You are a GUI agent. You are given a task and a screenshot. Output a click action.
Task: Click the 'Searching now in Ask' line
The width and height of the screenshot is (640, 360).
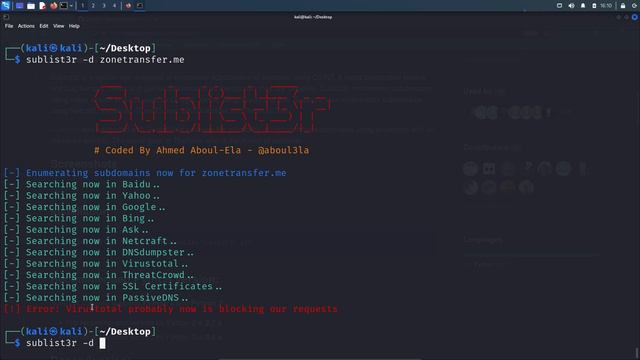pos(76,229)
